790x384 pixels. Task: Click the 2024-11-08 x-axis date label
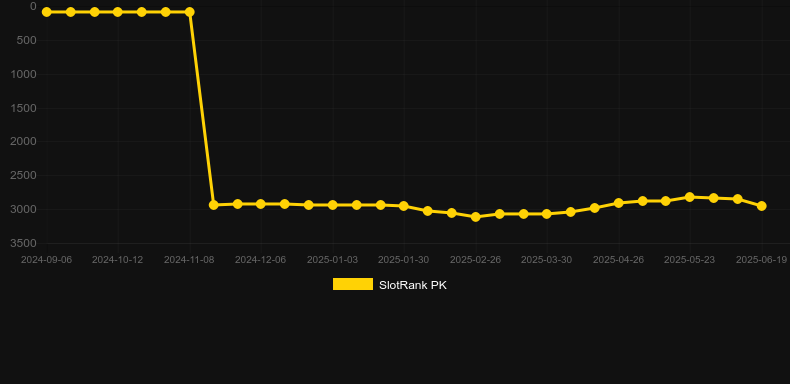(189, 260)
